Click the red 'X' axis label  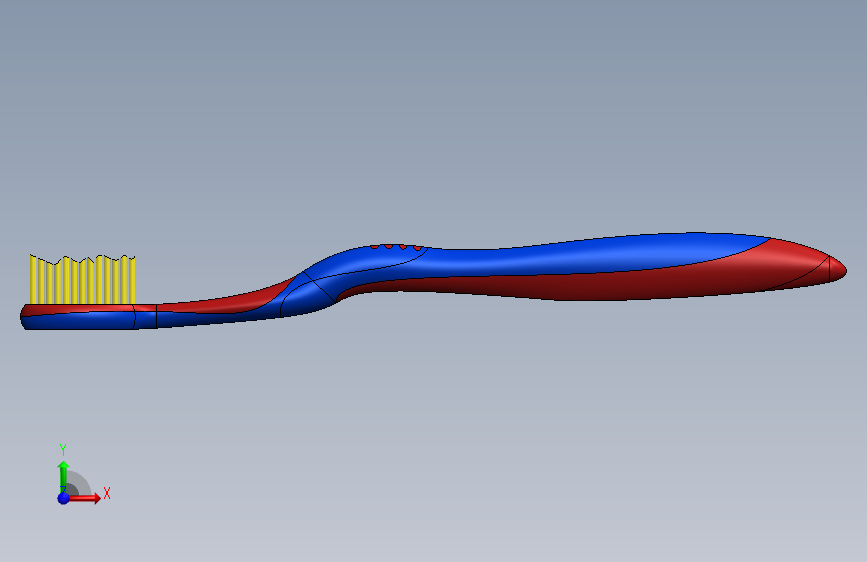point(107,493)
